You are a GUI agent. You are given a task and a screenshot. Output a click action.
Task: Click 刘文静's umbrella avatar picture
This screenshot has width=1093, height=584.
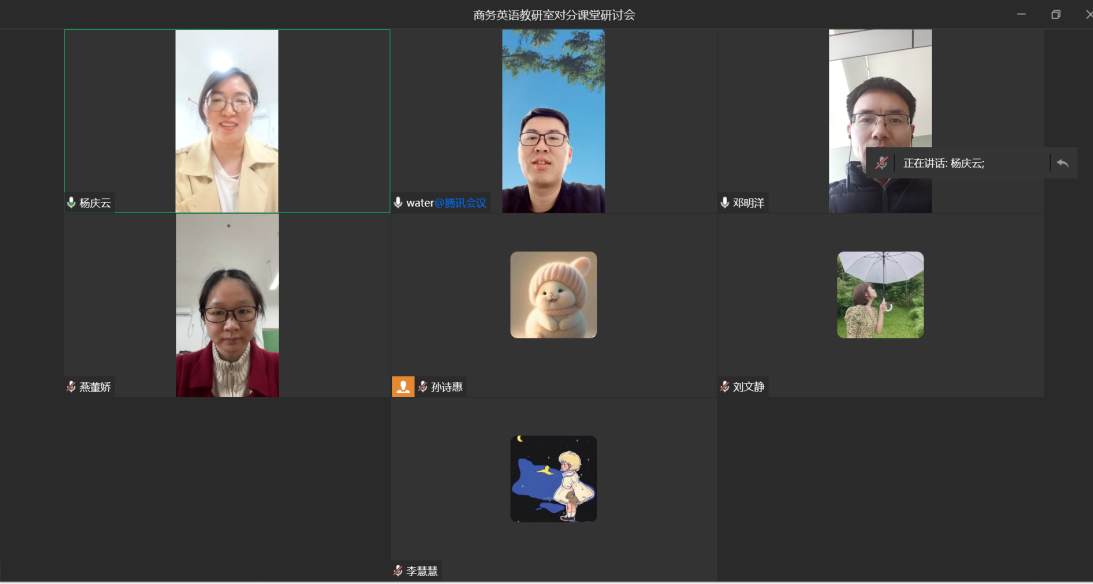[x=880, y=295]
